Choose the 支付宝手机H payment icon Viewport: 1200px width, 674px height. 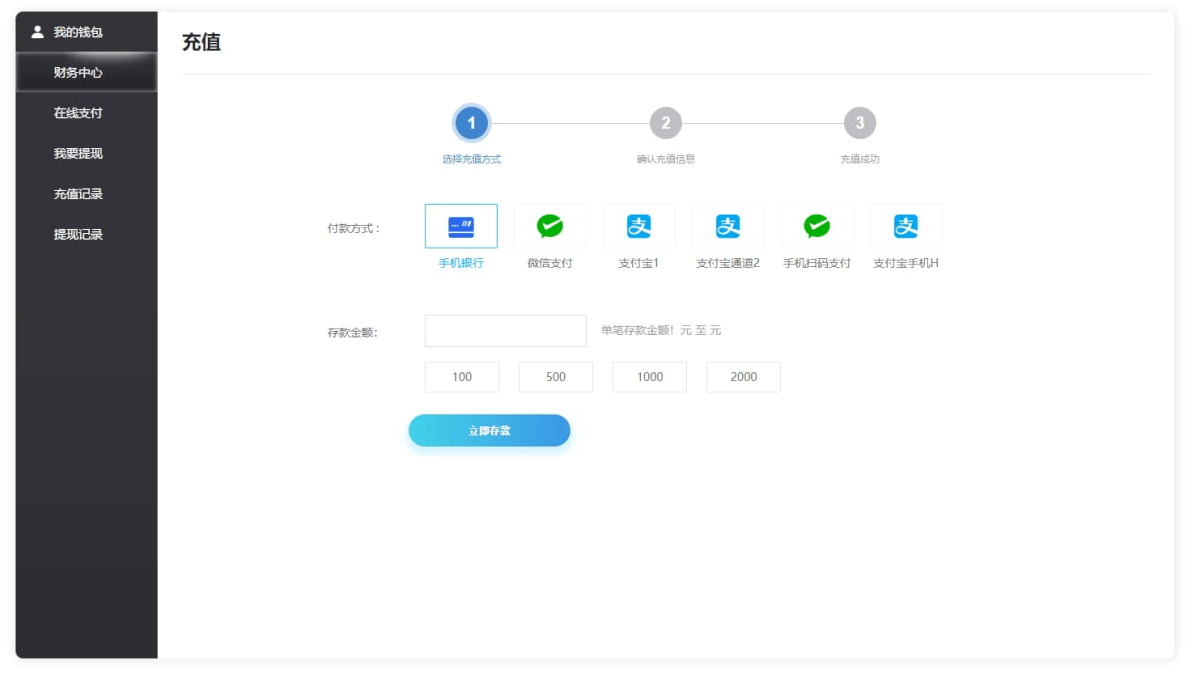coord(906,226)
